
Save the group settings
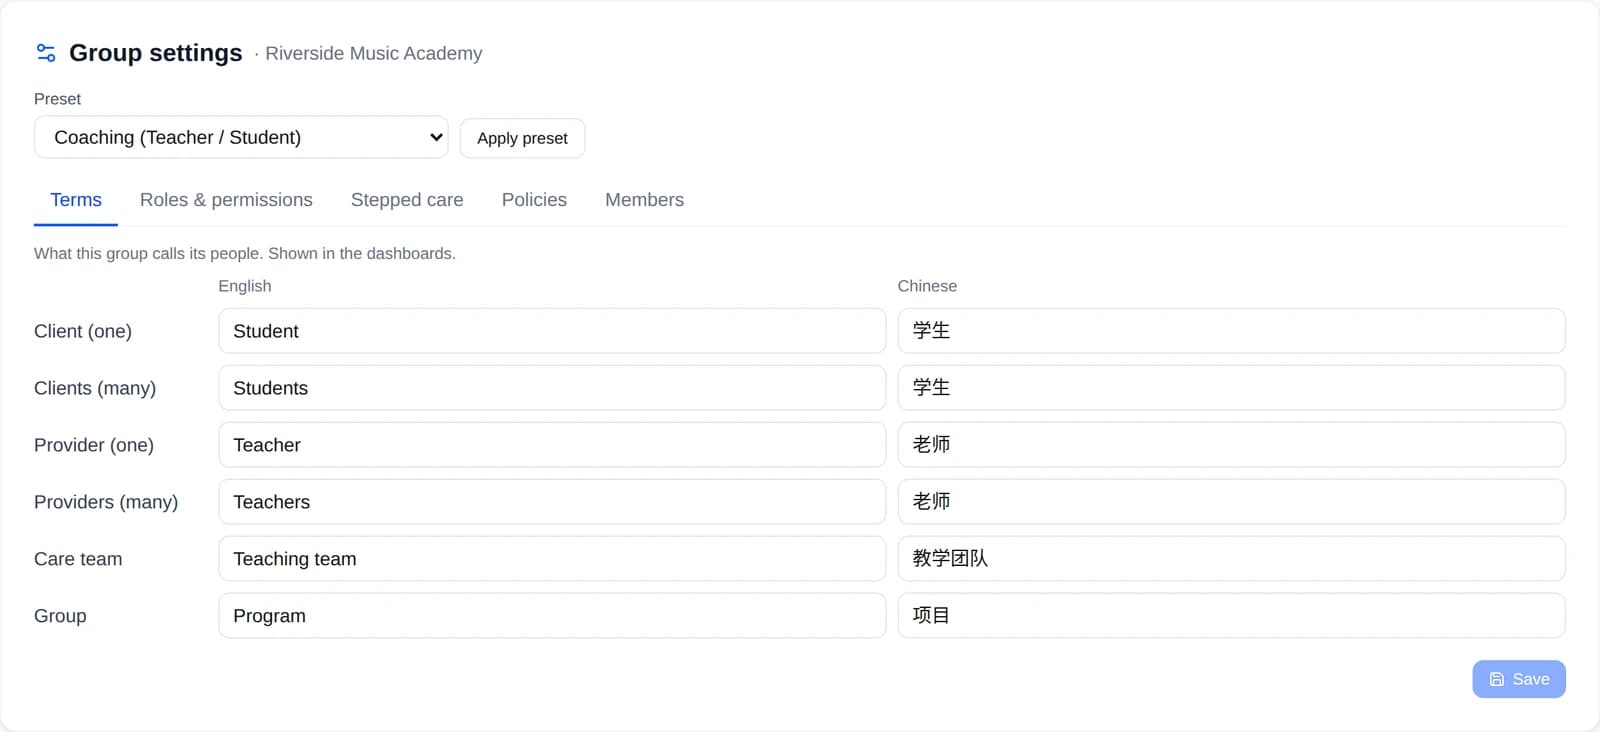(1518, 679)
